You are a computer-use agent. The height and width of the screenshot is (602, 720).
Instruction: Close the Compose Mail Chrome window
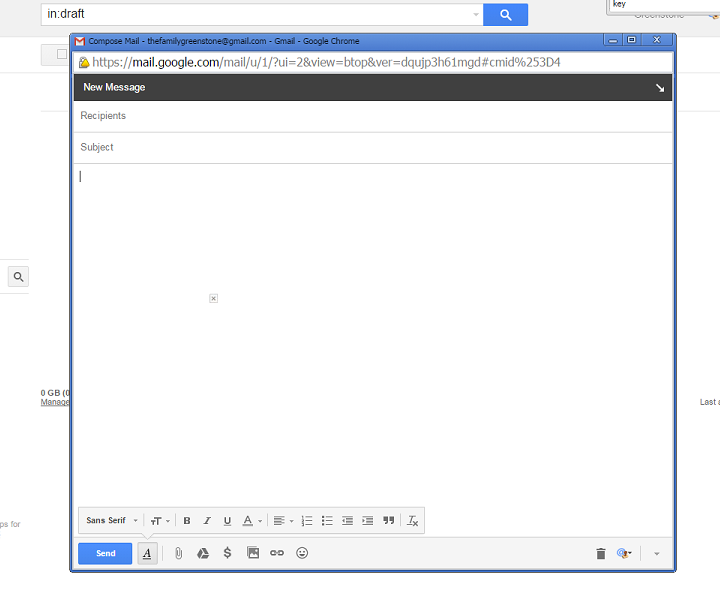point(657,40)
